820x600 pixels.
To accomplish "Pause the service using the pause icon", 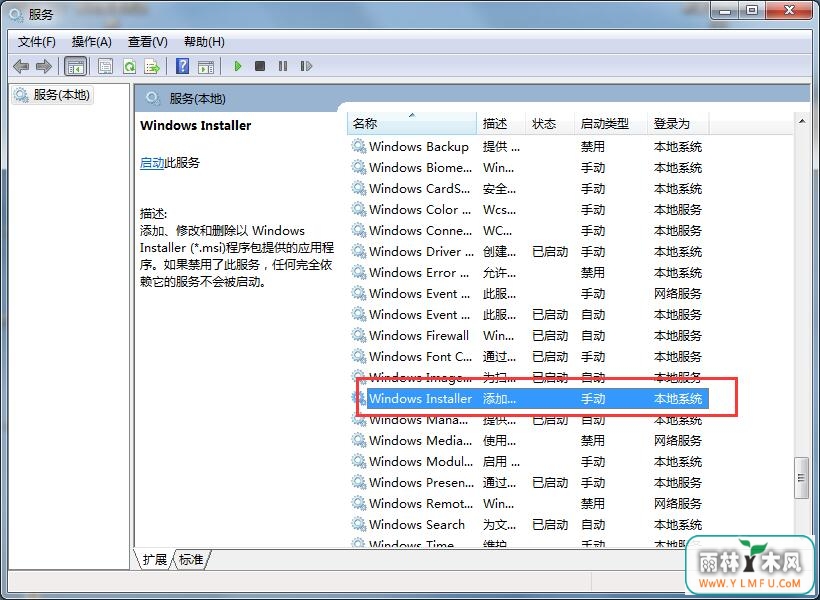I will 283,66.
